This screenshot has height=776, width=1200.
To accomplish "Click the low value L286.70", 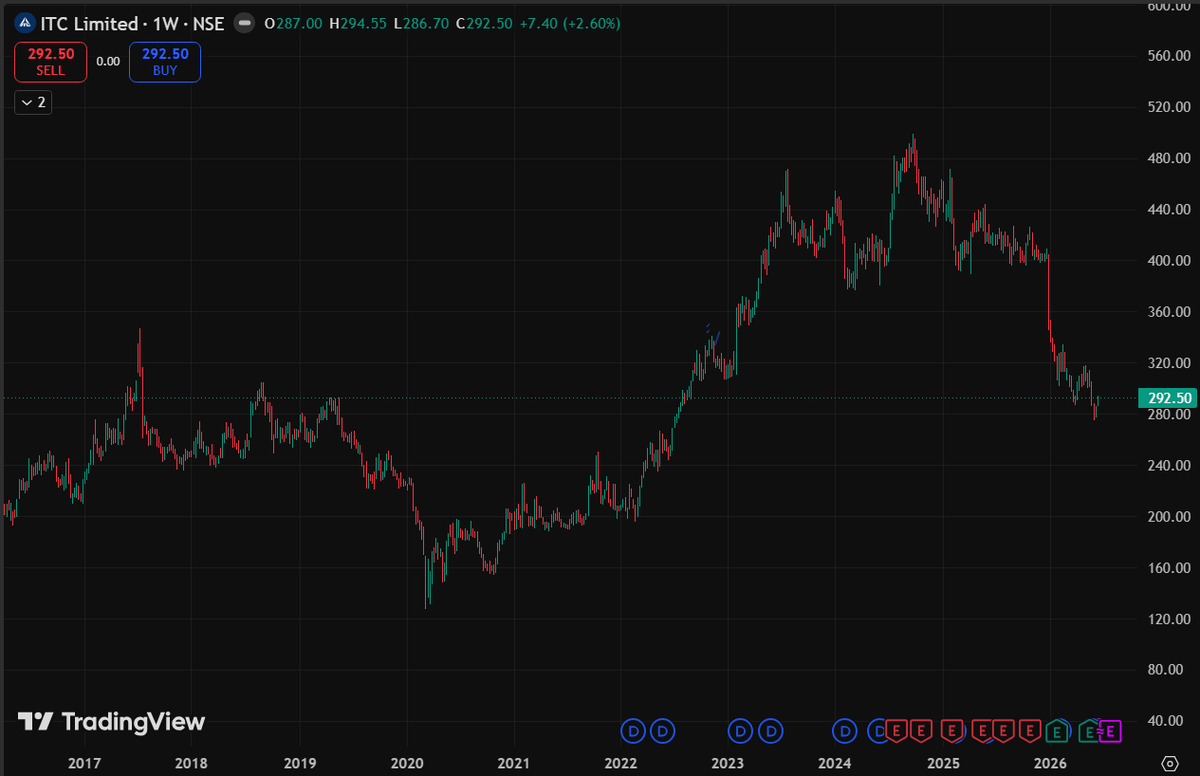I will coord(421,23).
